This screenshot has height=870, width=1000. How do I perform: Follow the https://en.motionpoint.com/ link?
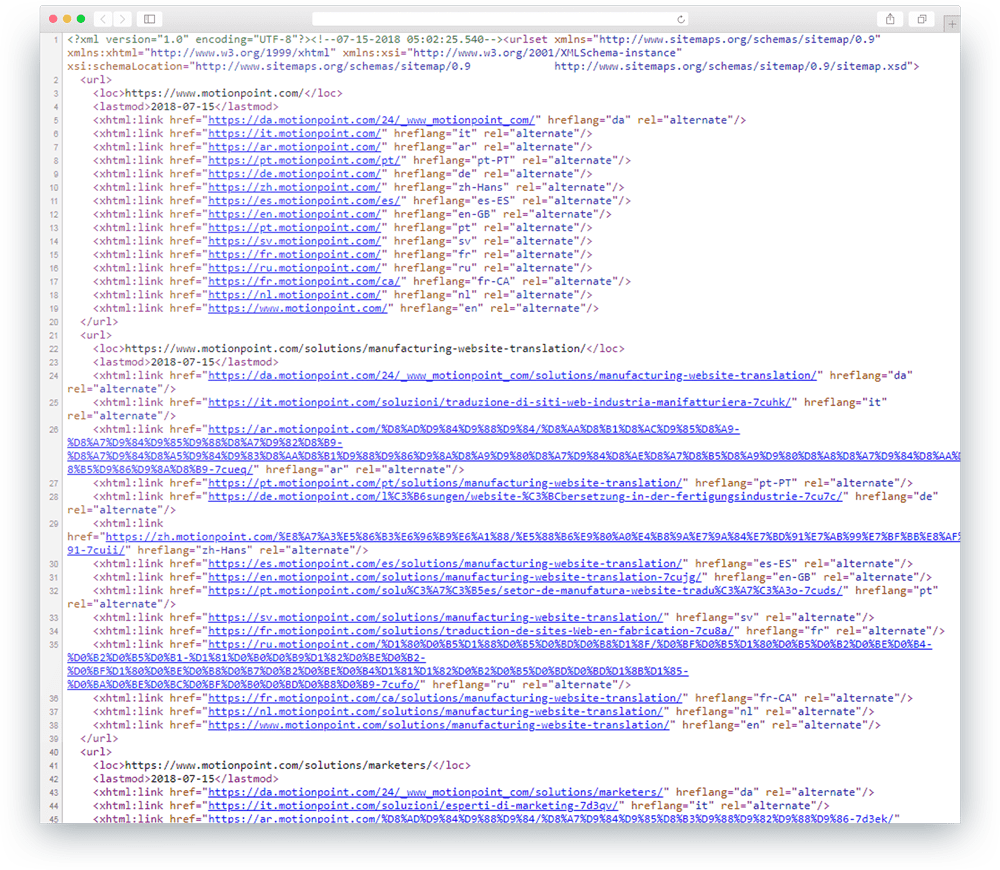tap(295, 214)
